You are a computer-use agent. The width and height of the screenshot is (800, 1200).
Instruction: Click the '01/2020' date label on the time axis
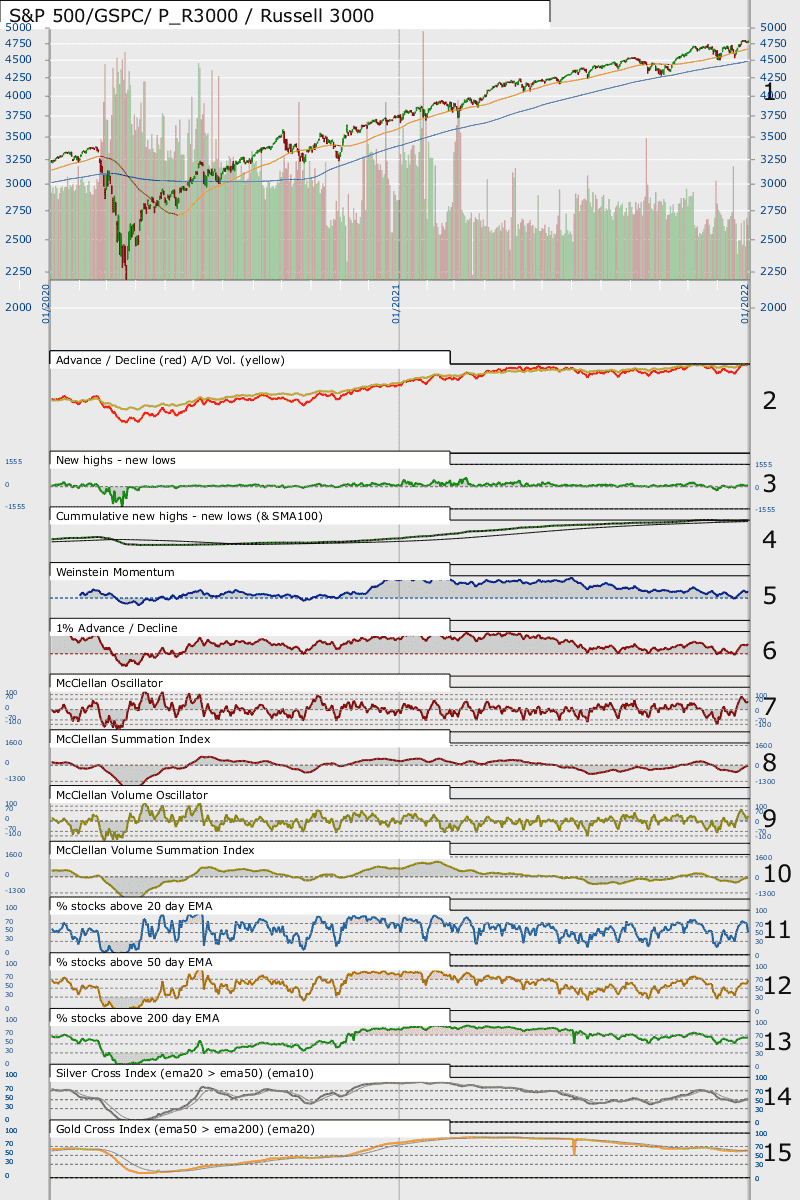(47, 303)
